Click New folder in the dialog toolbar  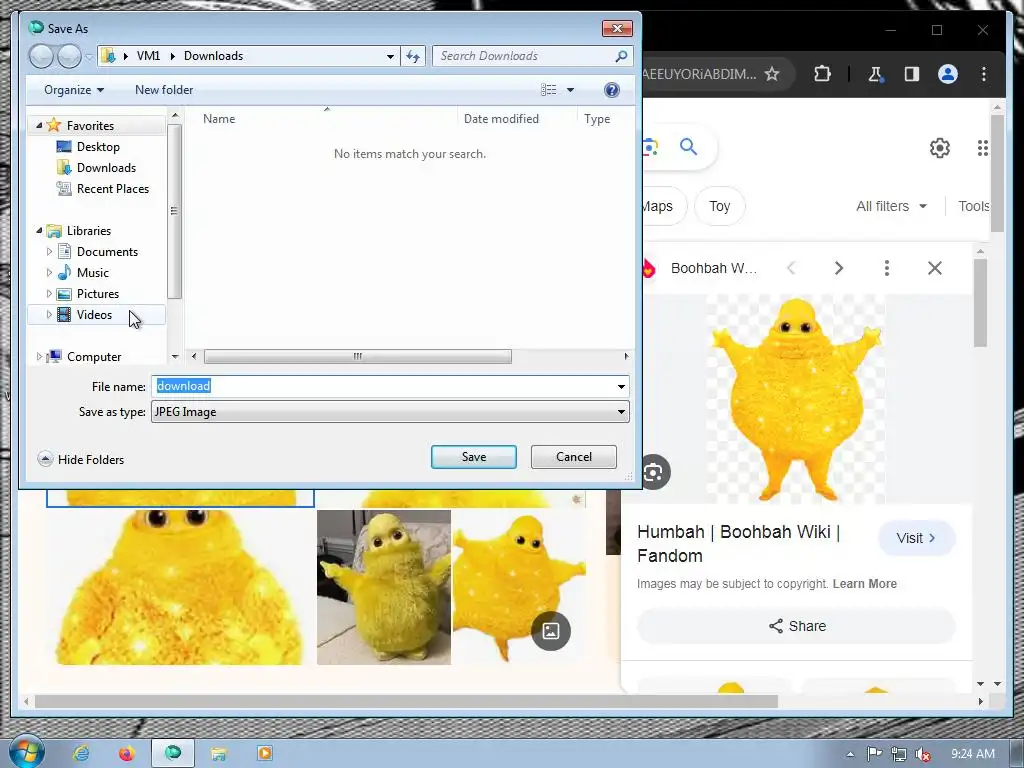coord(164,90)
